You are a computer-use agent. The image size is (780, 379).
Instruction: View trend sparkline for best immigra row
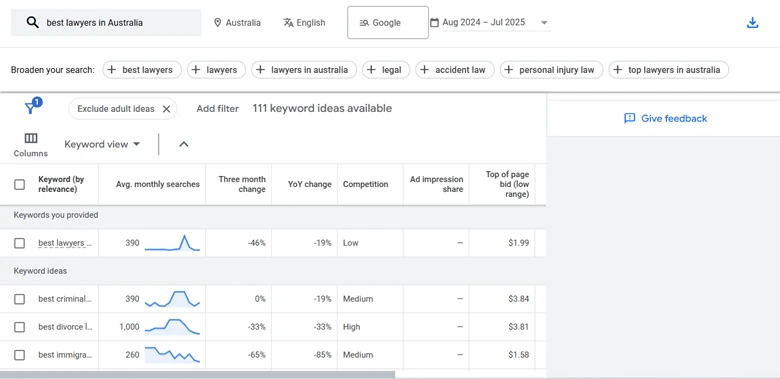[x=172, y=355]
